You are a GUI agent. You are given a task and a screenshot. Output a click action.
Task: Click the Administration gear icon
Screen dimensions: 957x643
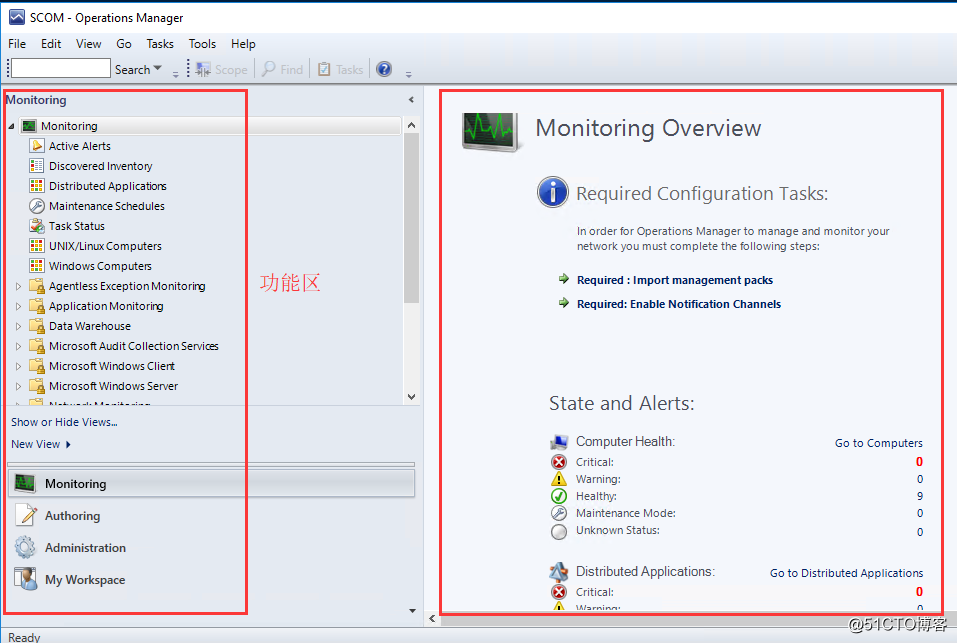(26, 547)
